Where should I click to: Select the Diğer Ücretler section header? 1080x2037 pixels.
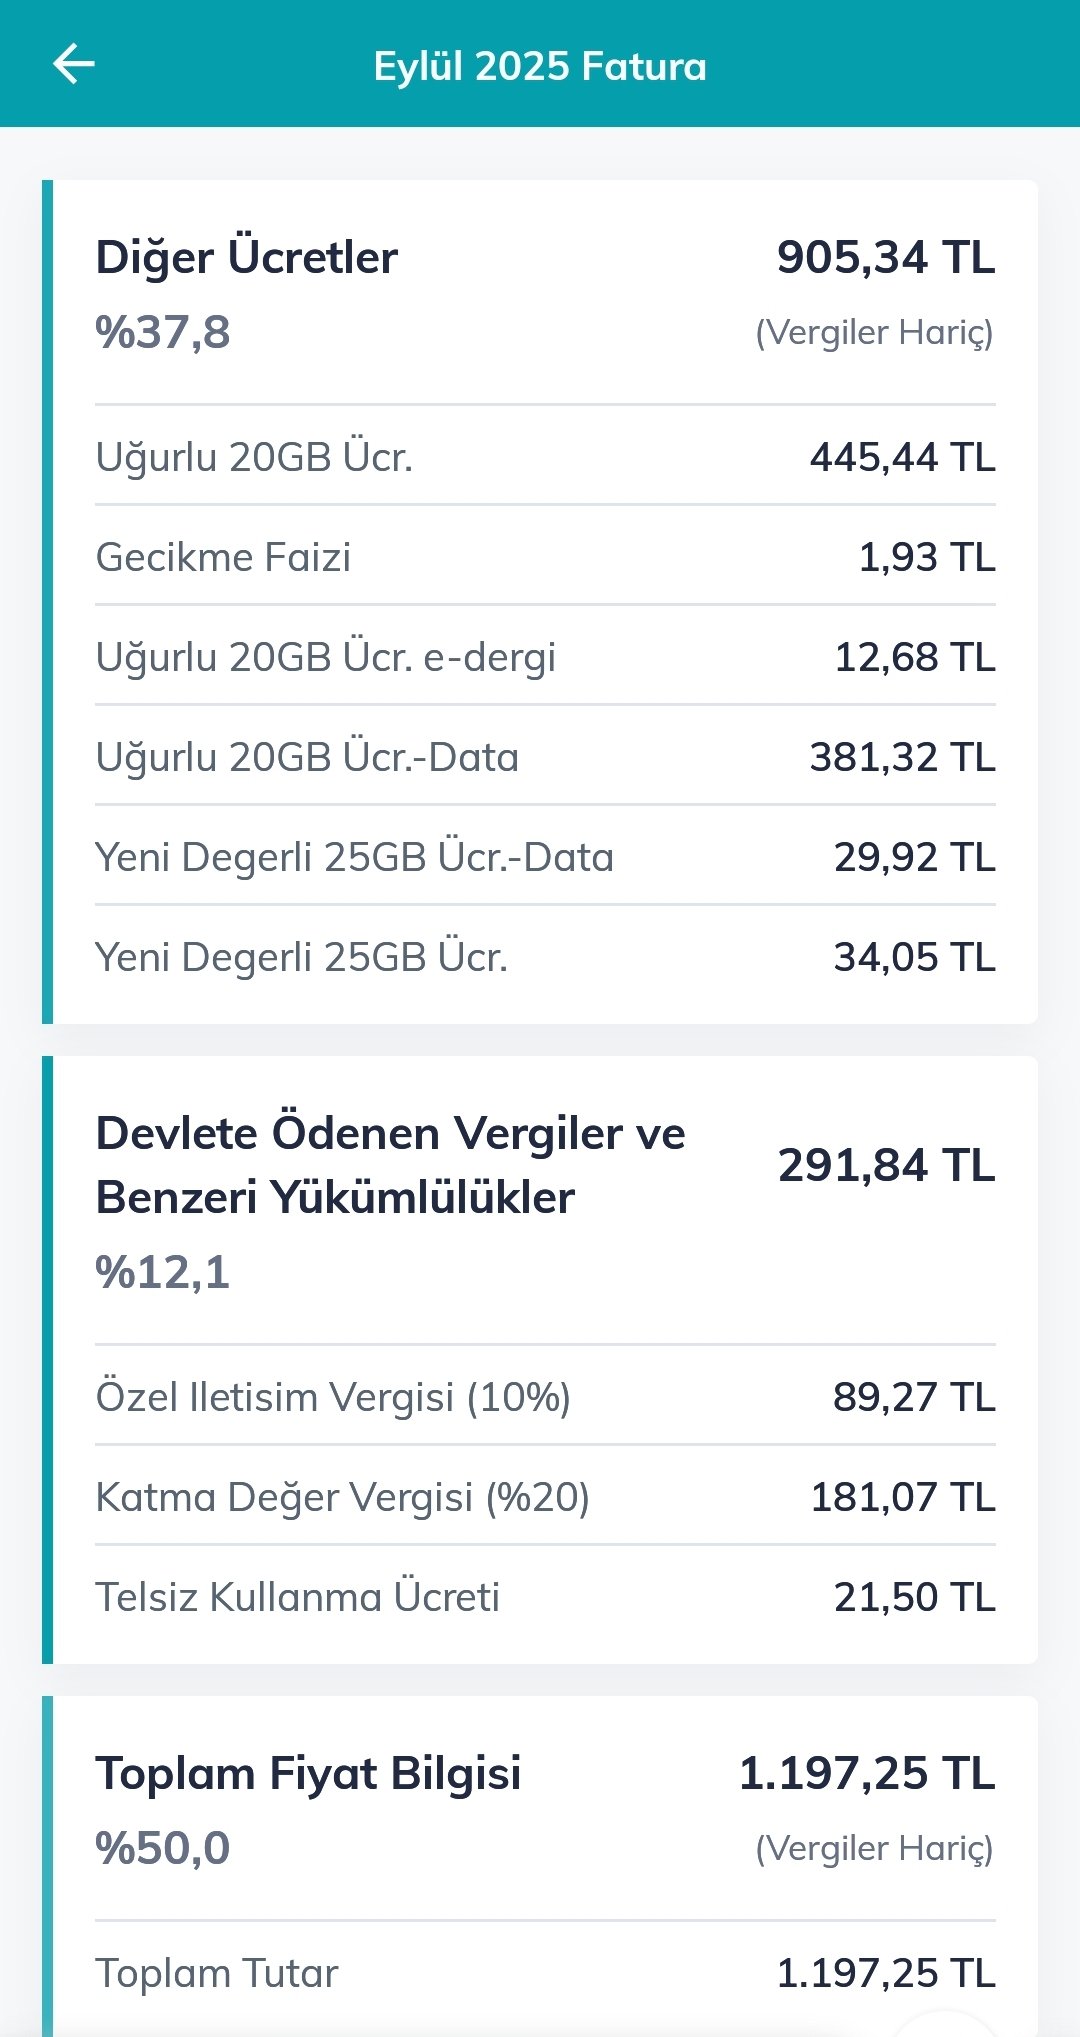click(x=246, y=257)
